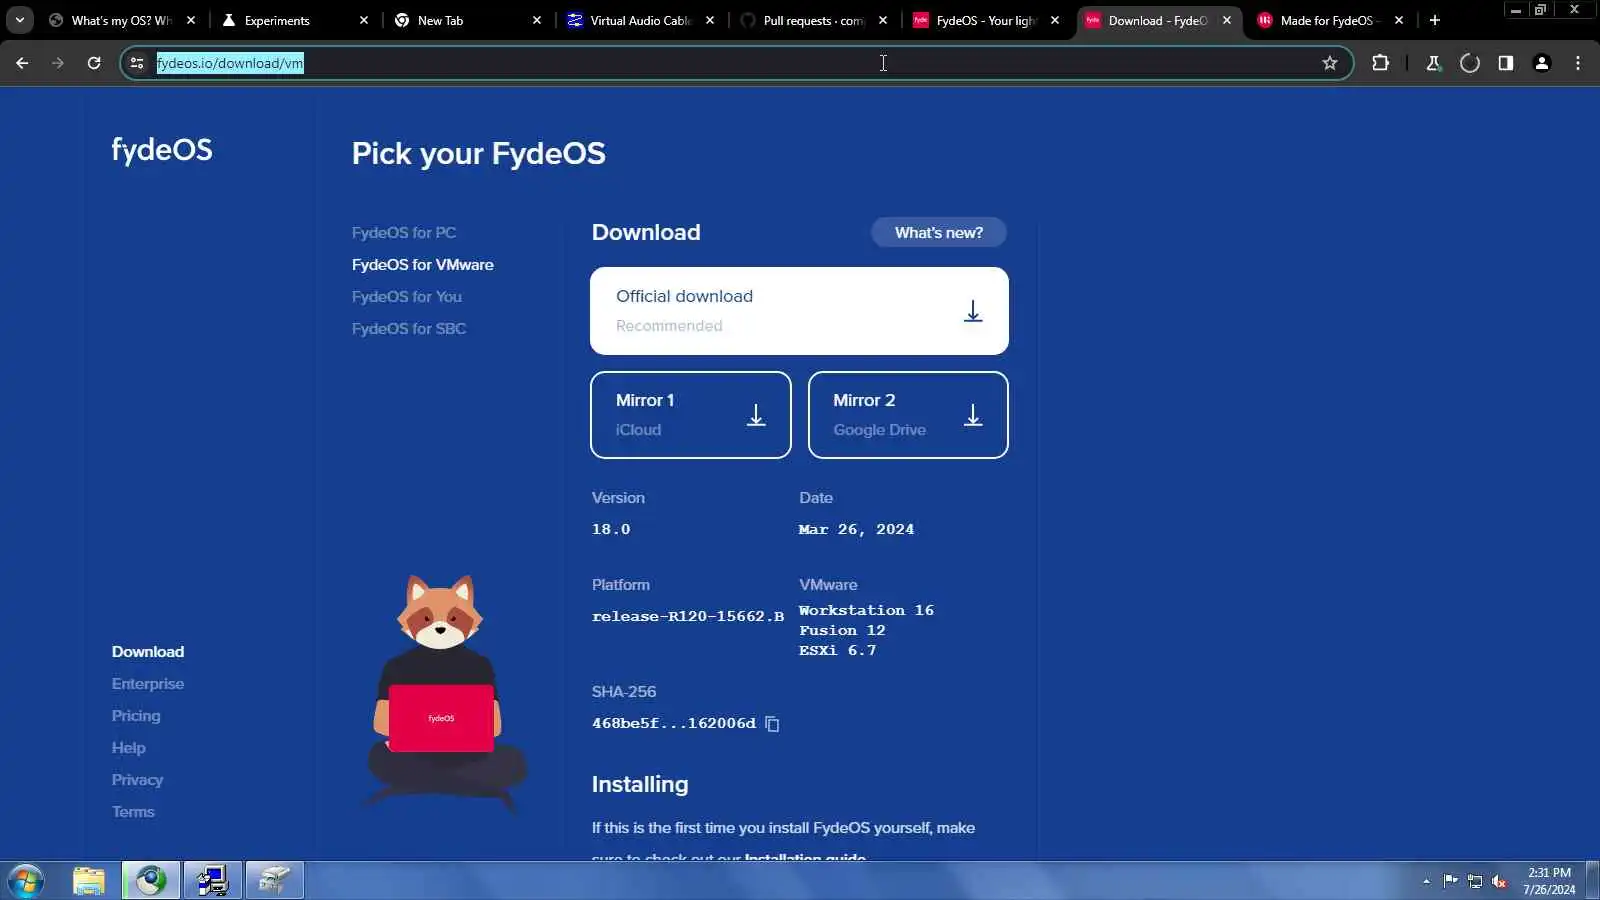Viewport: 1600px width, 900px height.
Task: Switch to the FydeOS - Your light tab
Action: tap(987, 20)
